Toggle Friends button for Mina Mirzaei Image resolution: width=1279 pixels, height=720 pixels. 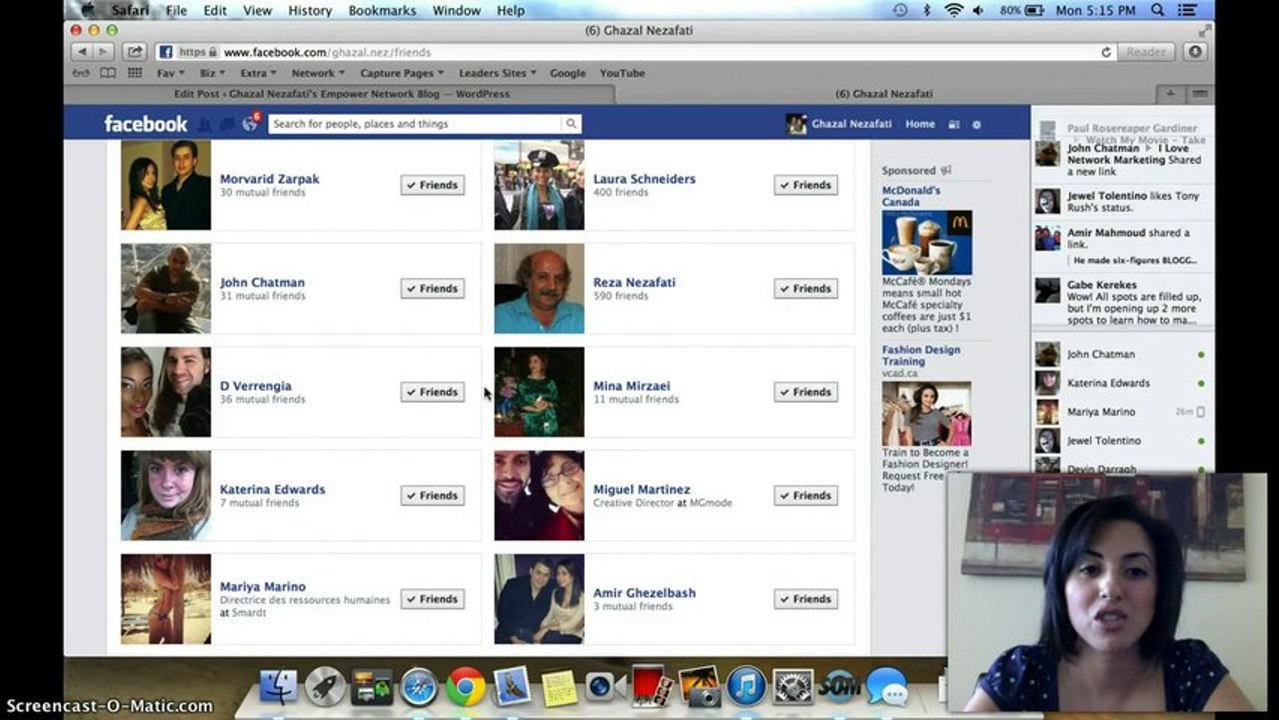point(806,392)
